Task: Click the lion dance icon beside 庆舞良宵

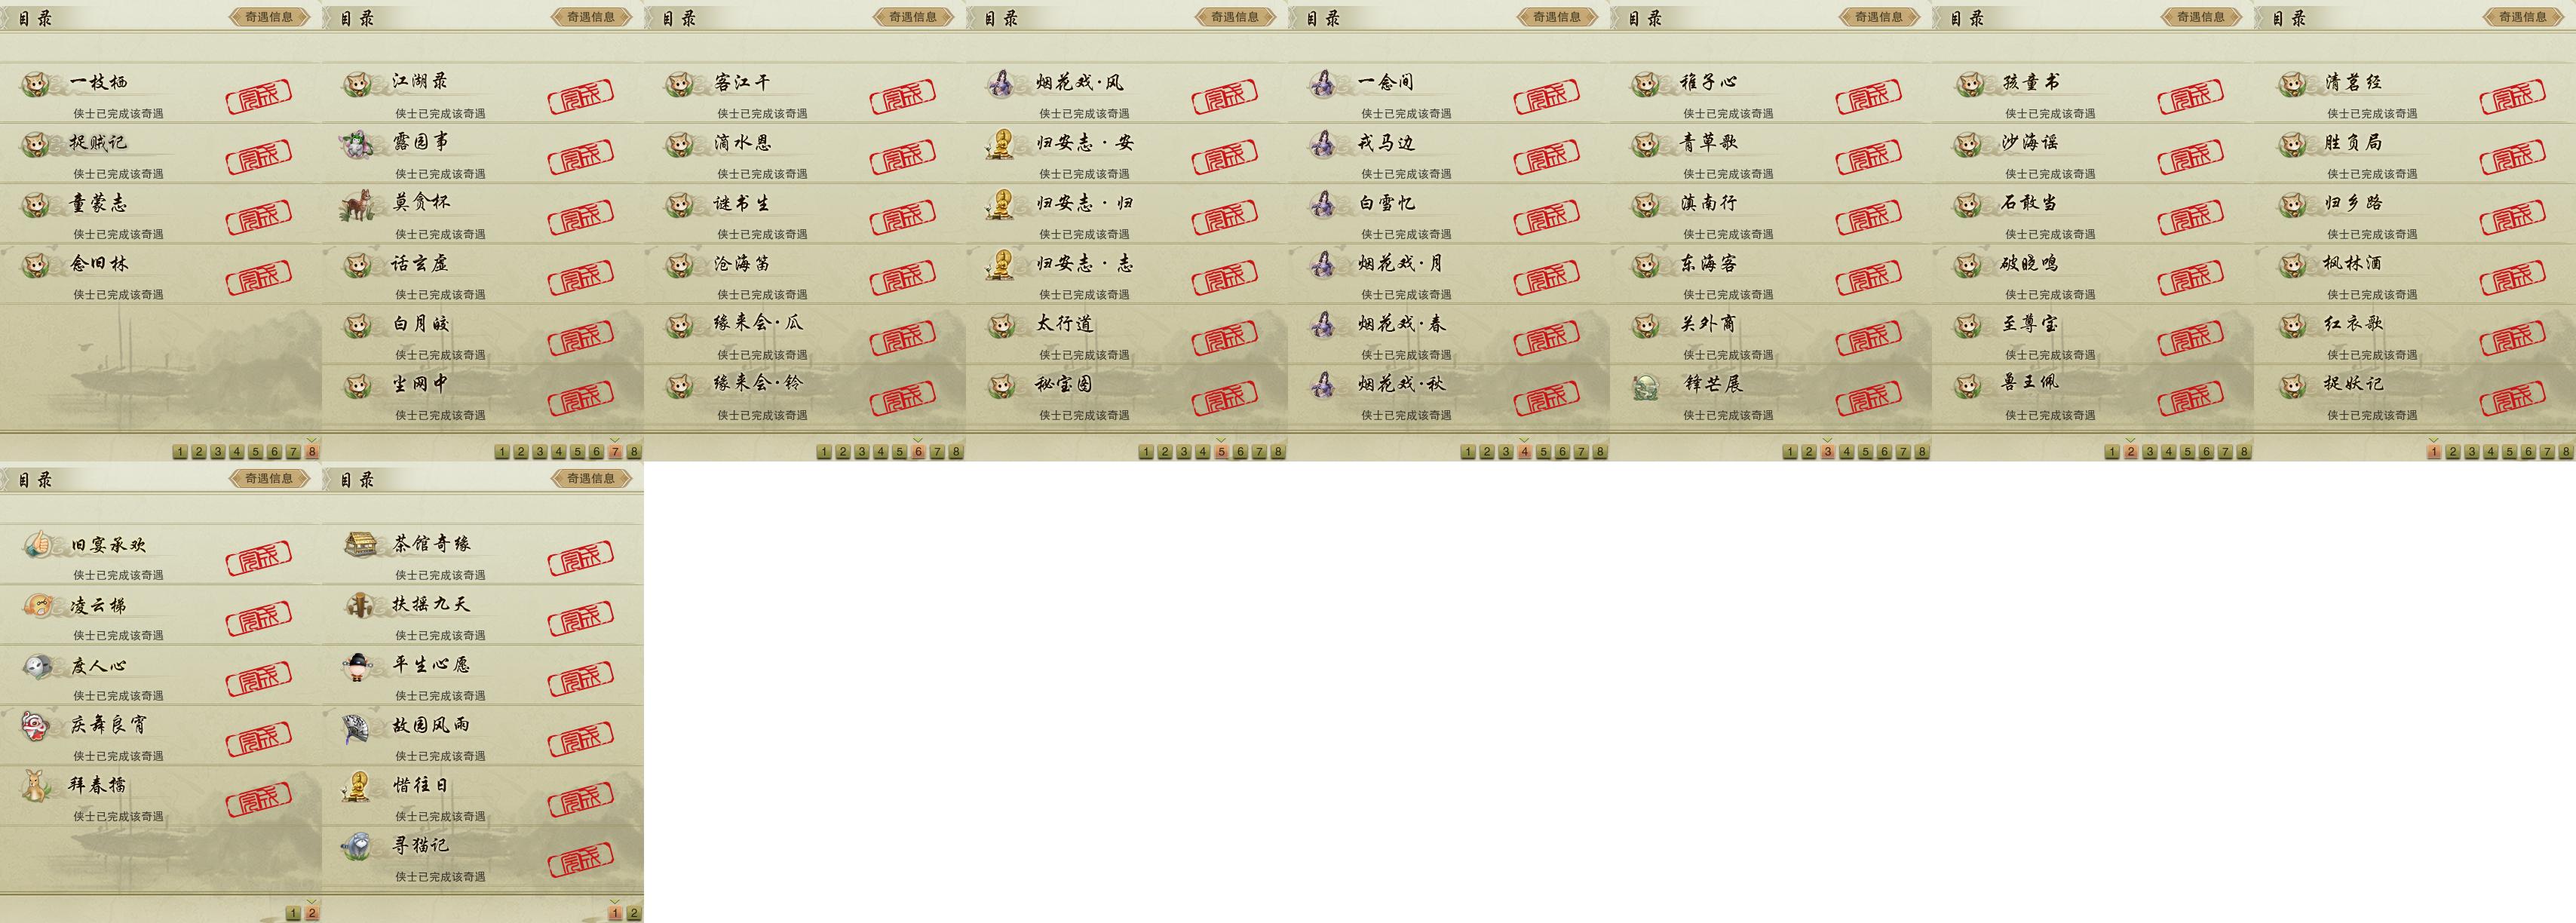Action: [35, 726]
